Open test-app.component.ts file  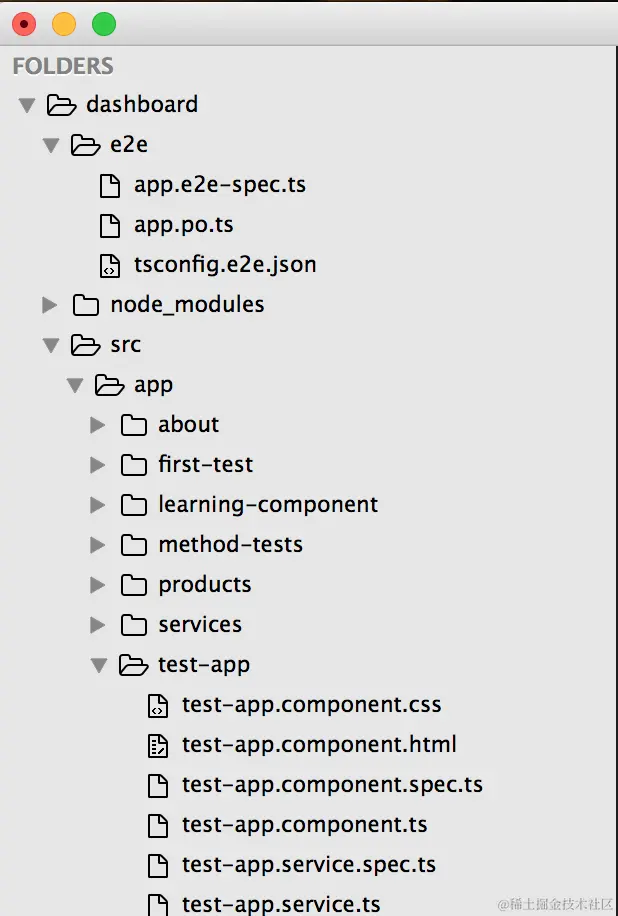304,825
